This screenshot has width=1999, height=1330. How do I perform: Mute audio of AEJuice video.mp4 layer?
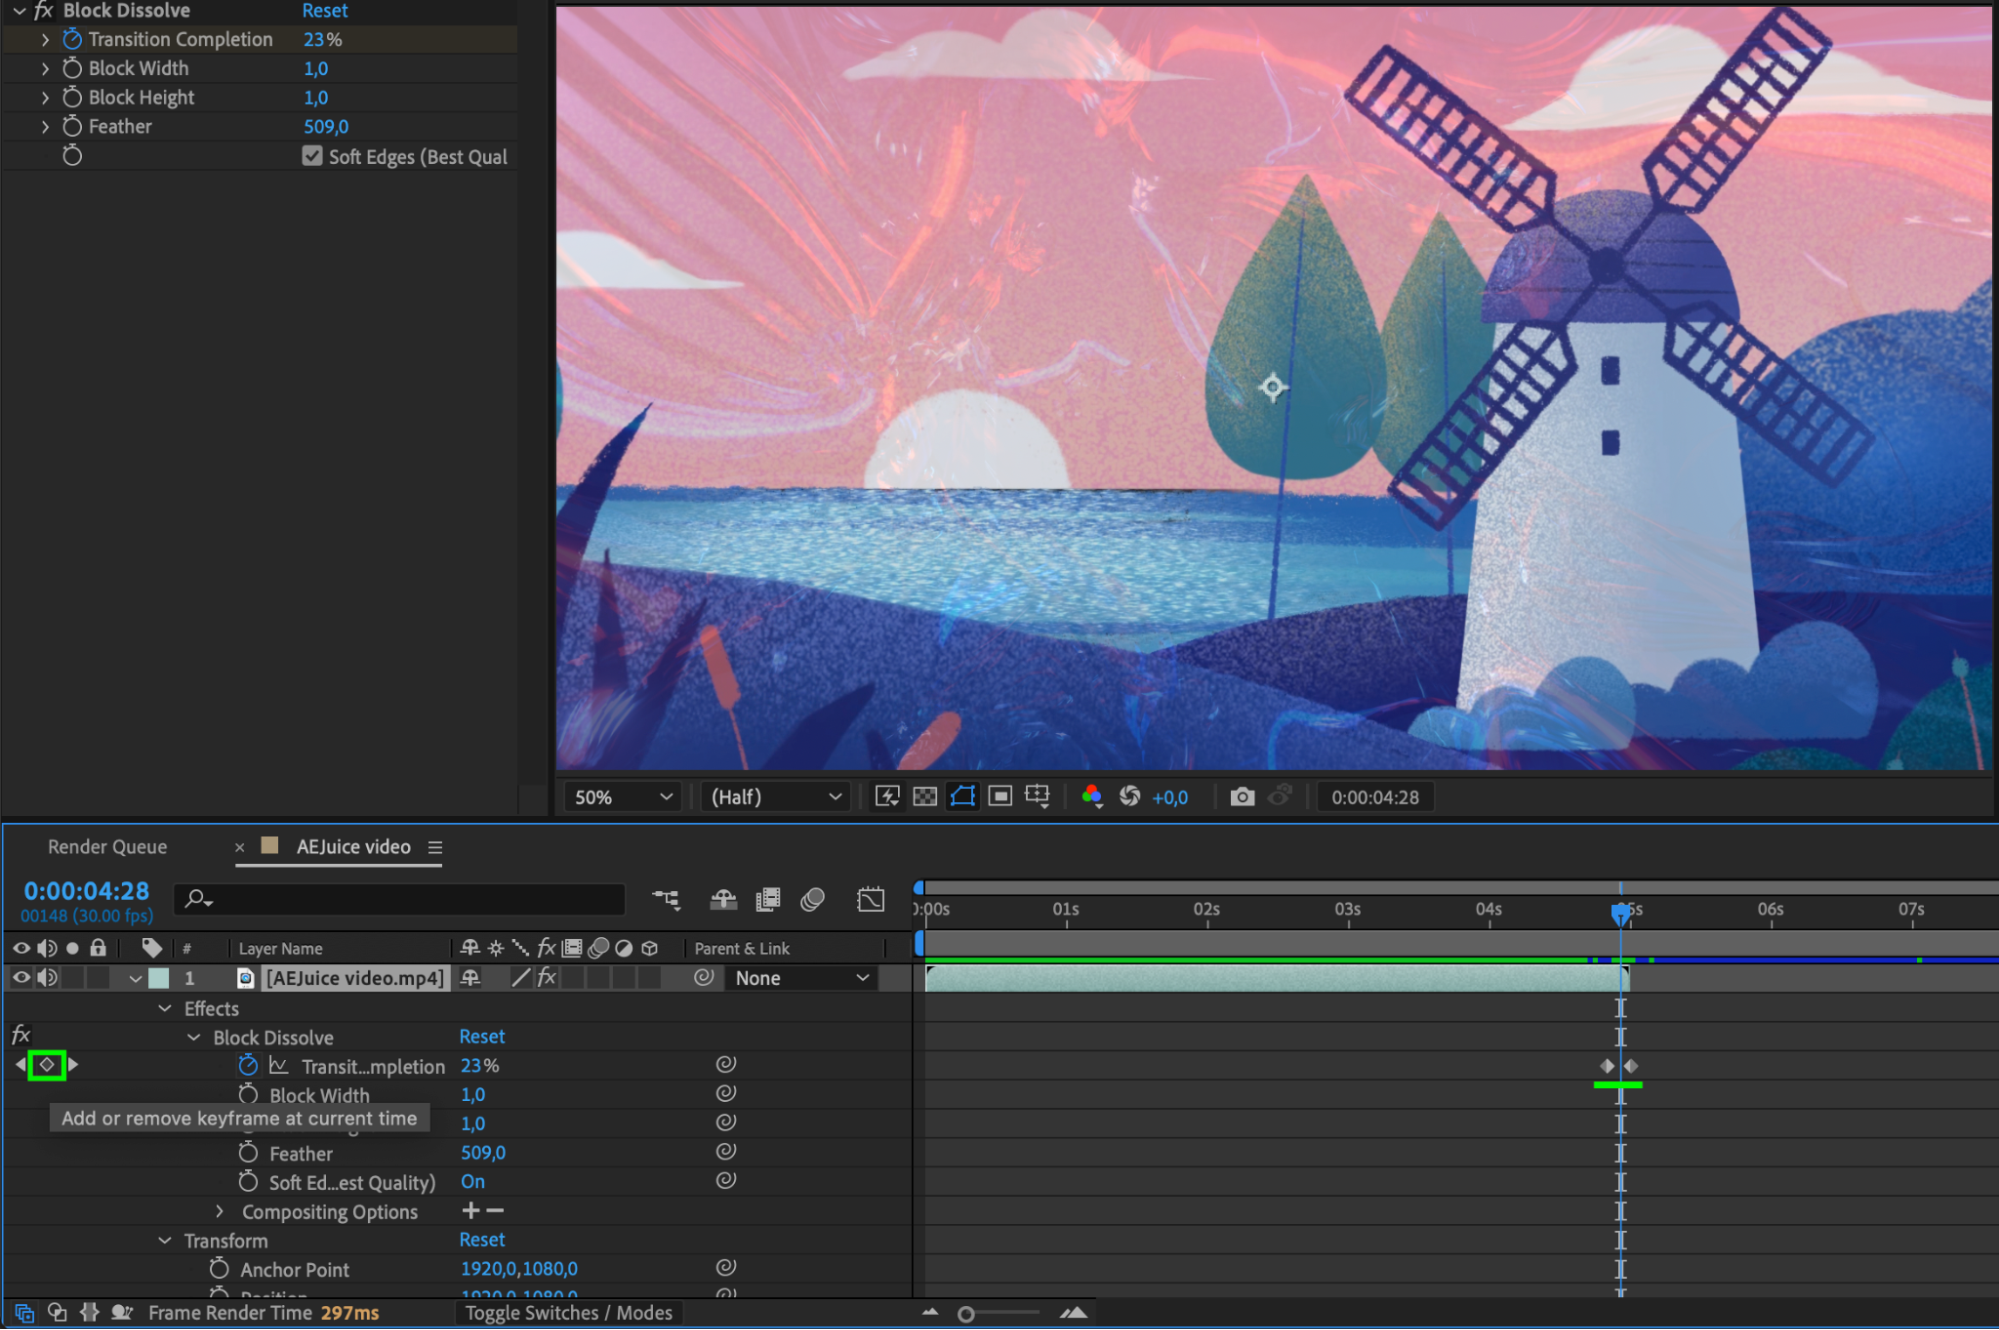pyautogui.click(x=47, y=978)
